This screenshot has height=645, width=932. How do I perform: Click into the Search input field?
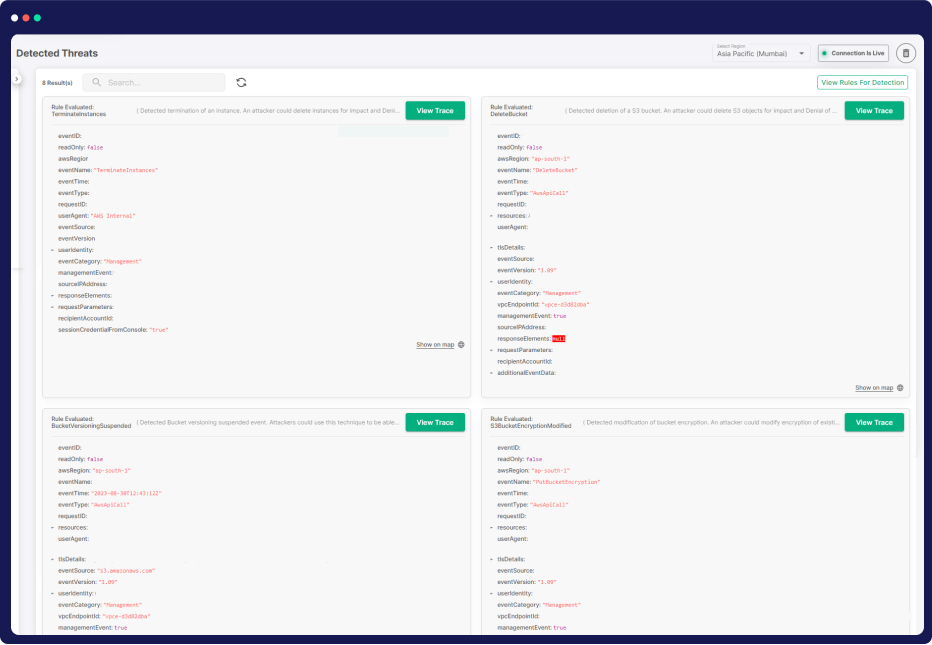[x=160, y=82]
